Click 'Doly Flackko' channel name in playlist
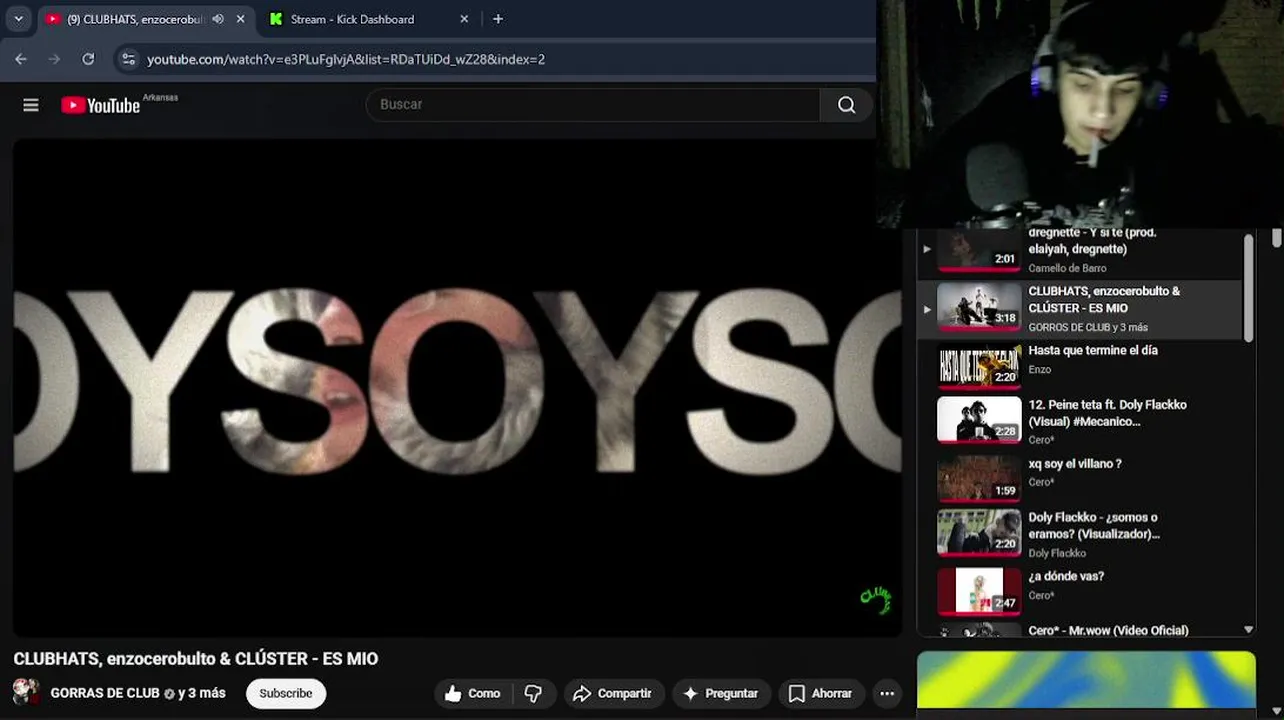The image size is (1284, 720). [1057, 553]
